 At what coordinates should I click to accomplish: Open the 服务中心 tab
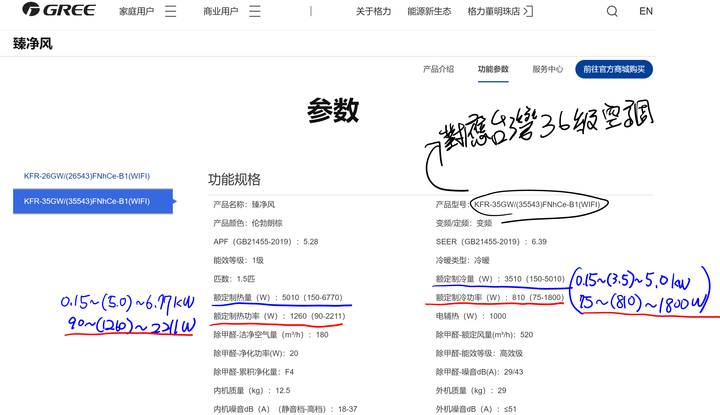click(547, 69)
